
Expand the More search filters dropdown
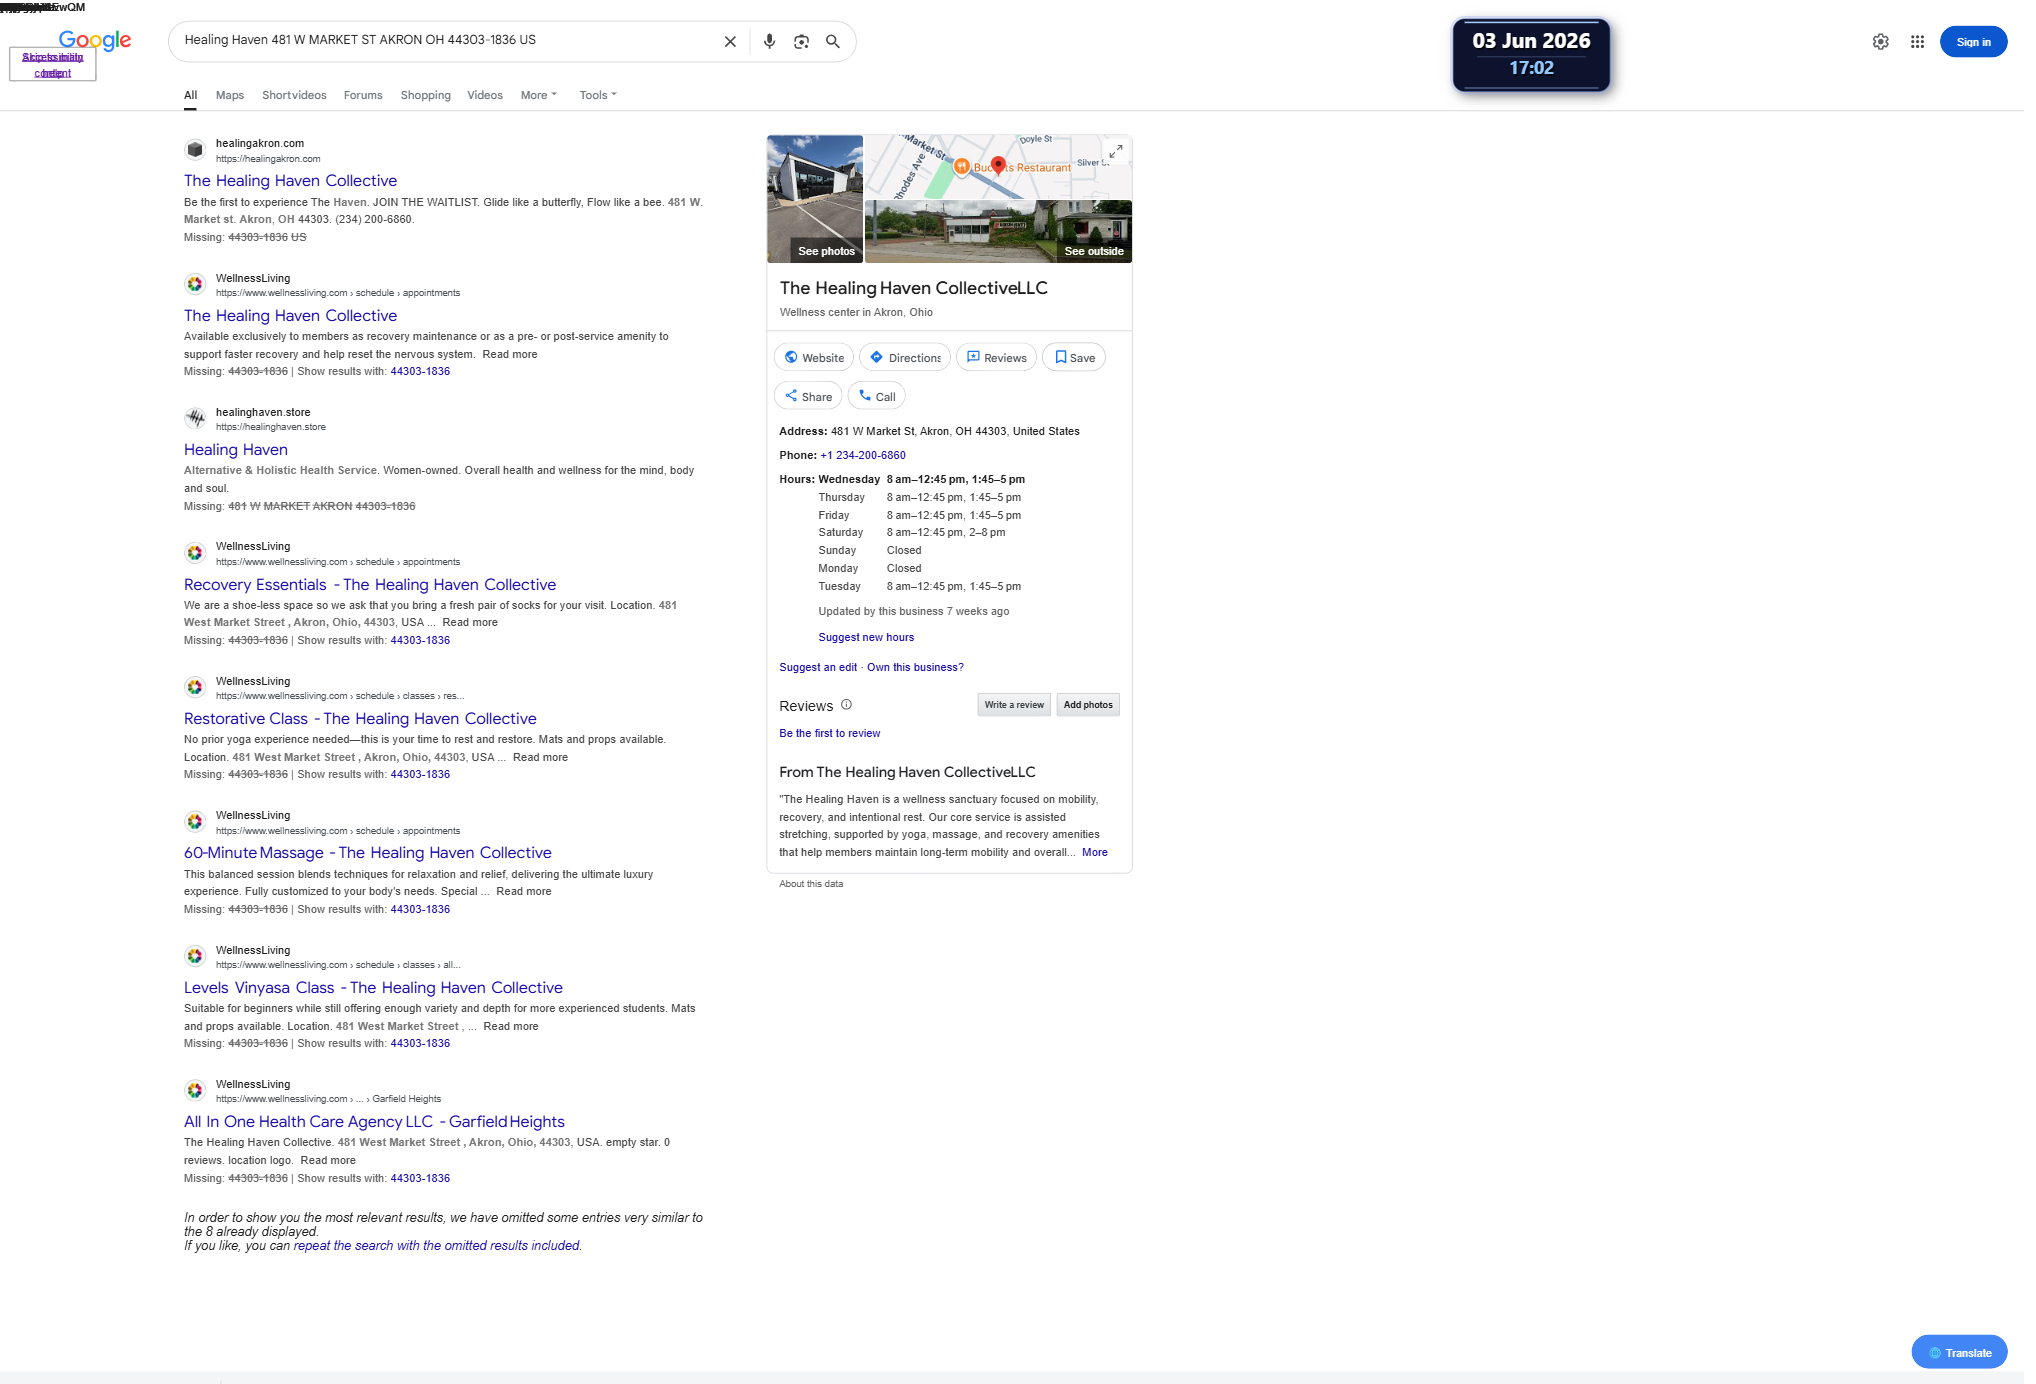(x=539, y=95)
